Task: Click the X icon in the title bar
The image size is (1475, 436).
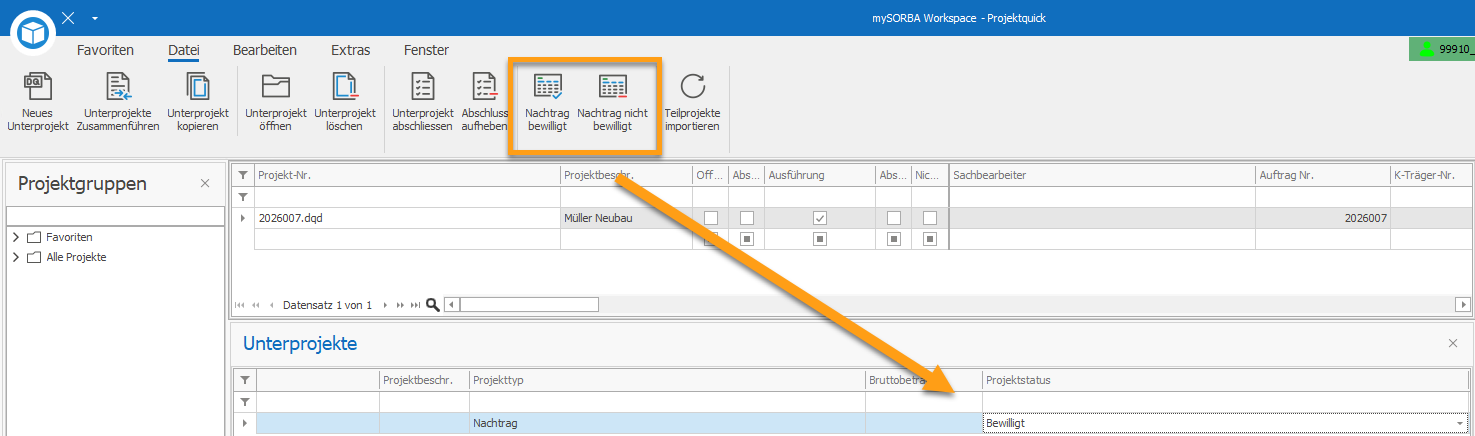Action: (x=68, y=18)
